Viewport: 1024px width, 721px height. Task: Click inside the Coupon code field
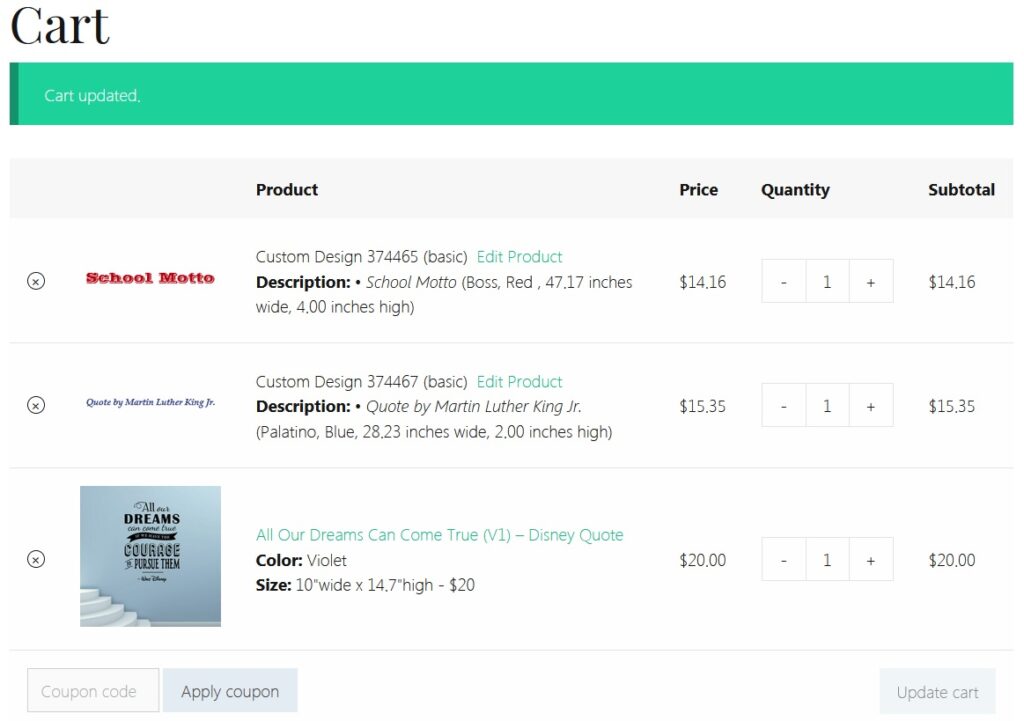(92, 690)
